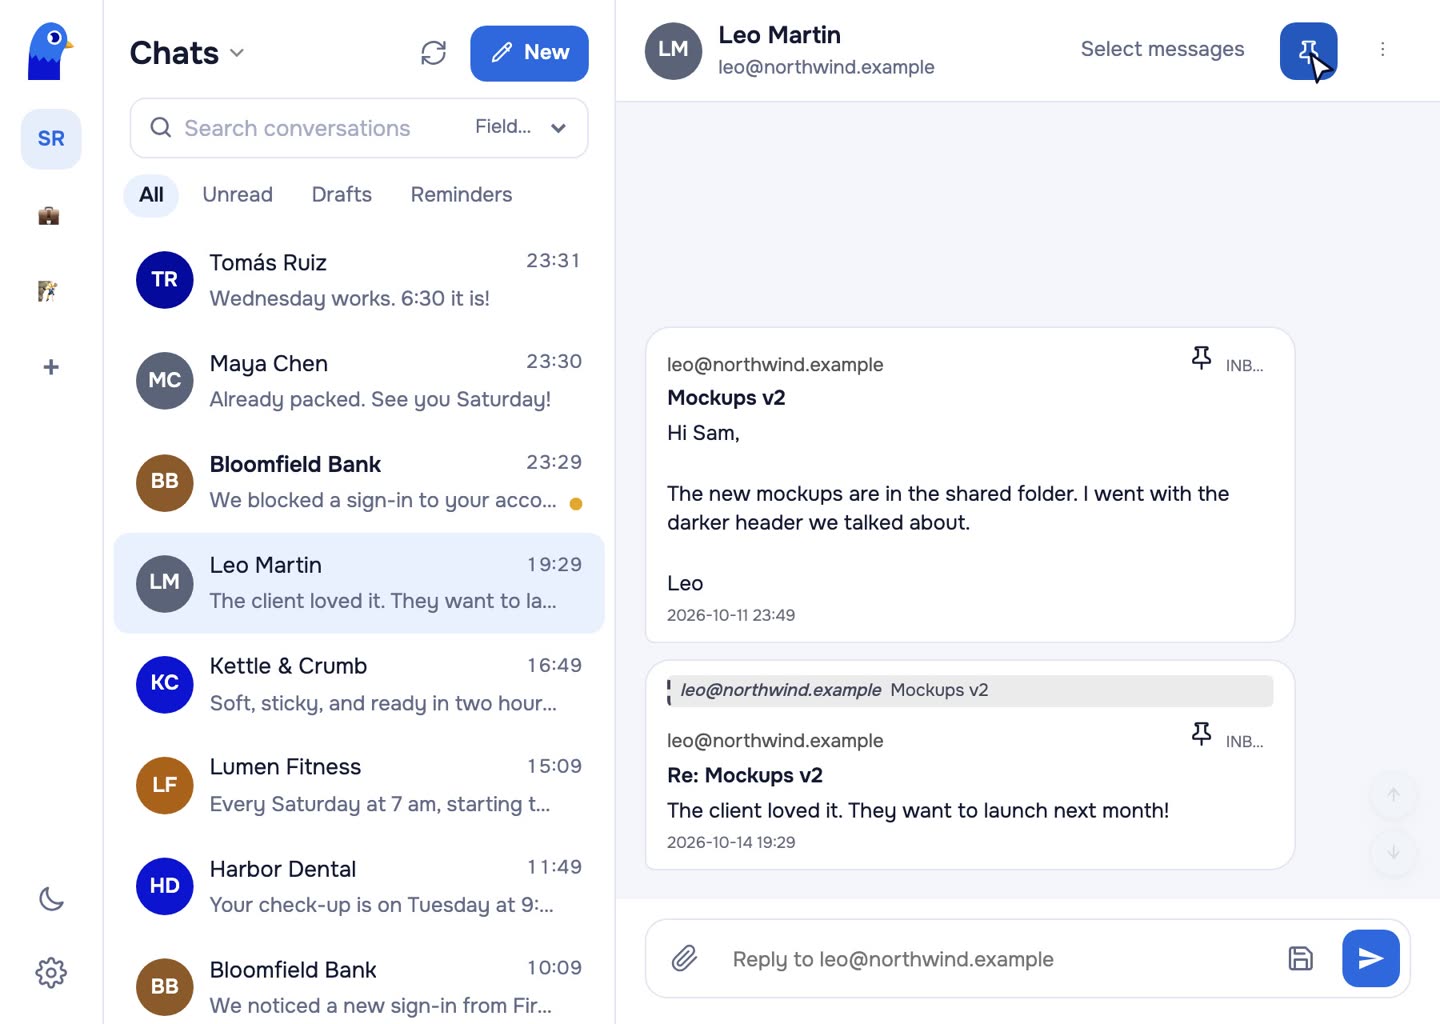
Task: Open the SR account avatar
Action: (51, 139)
